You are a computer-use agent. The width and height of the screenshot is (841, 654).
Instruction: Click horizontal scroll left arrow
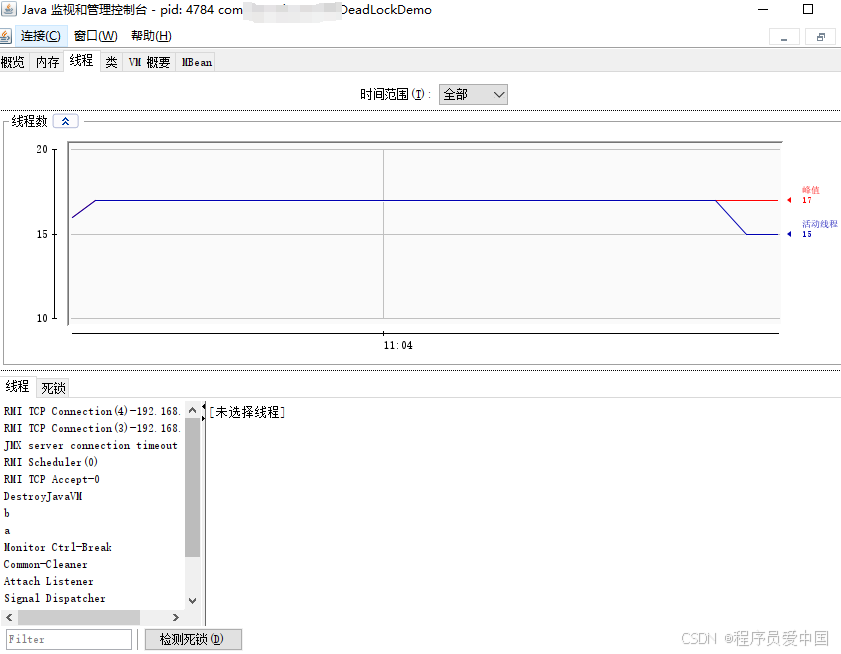coord(9,618)
